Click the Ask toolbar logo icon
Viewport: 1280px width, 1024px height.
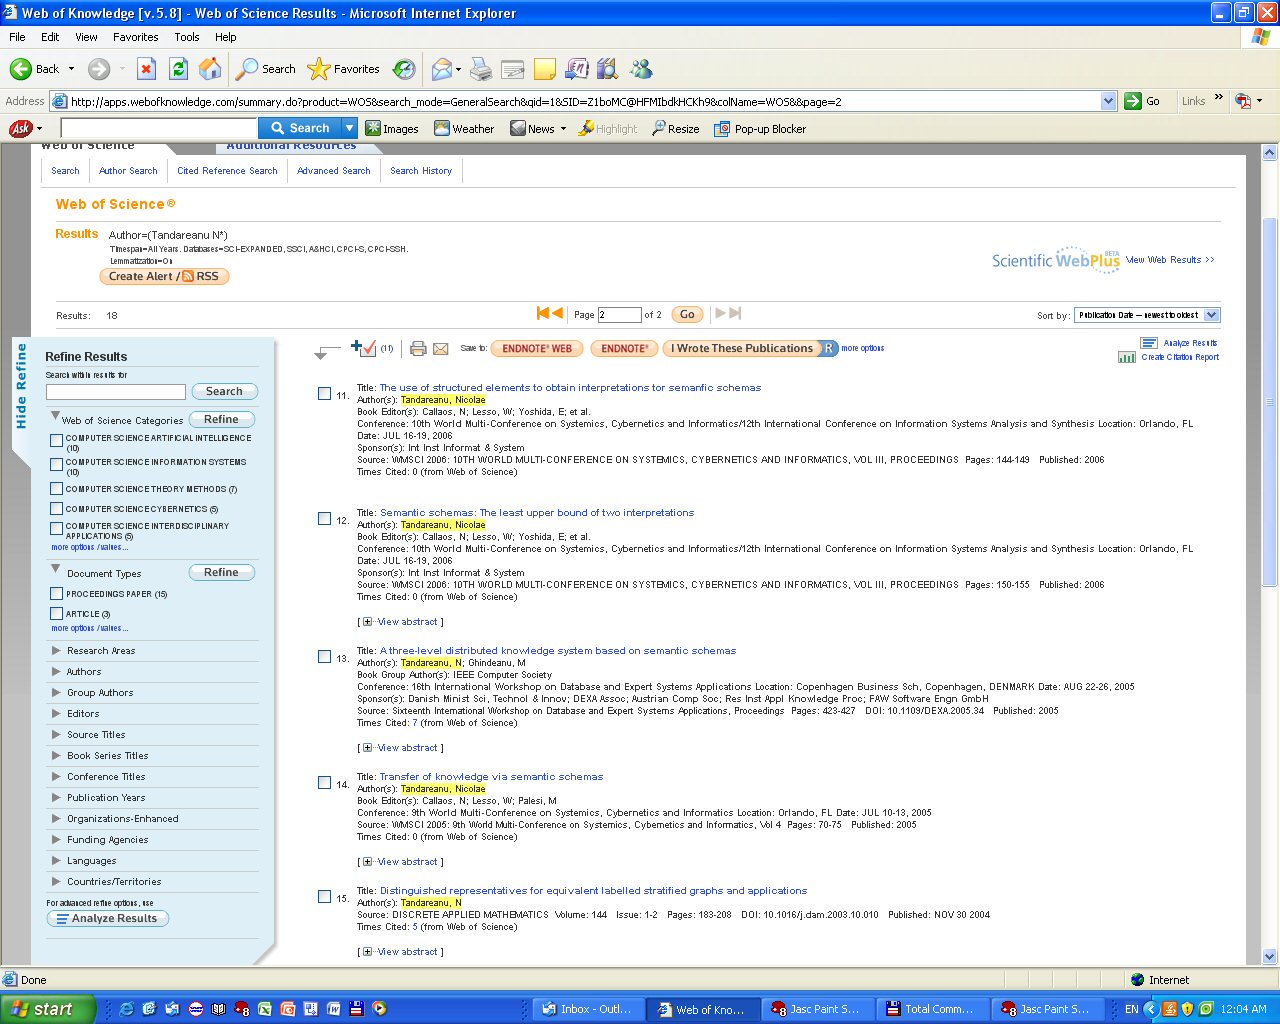(20, 128)
